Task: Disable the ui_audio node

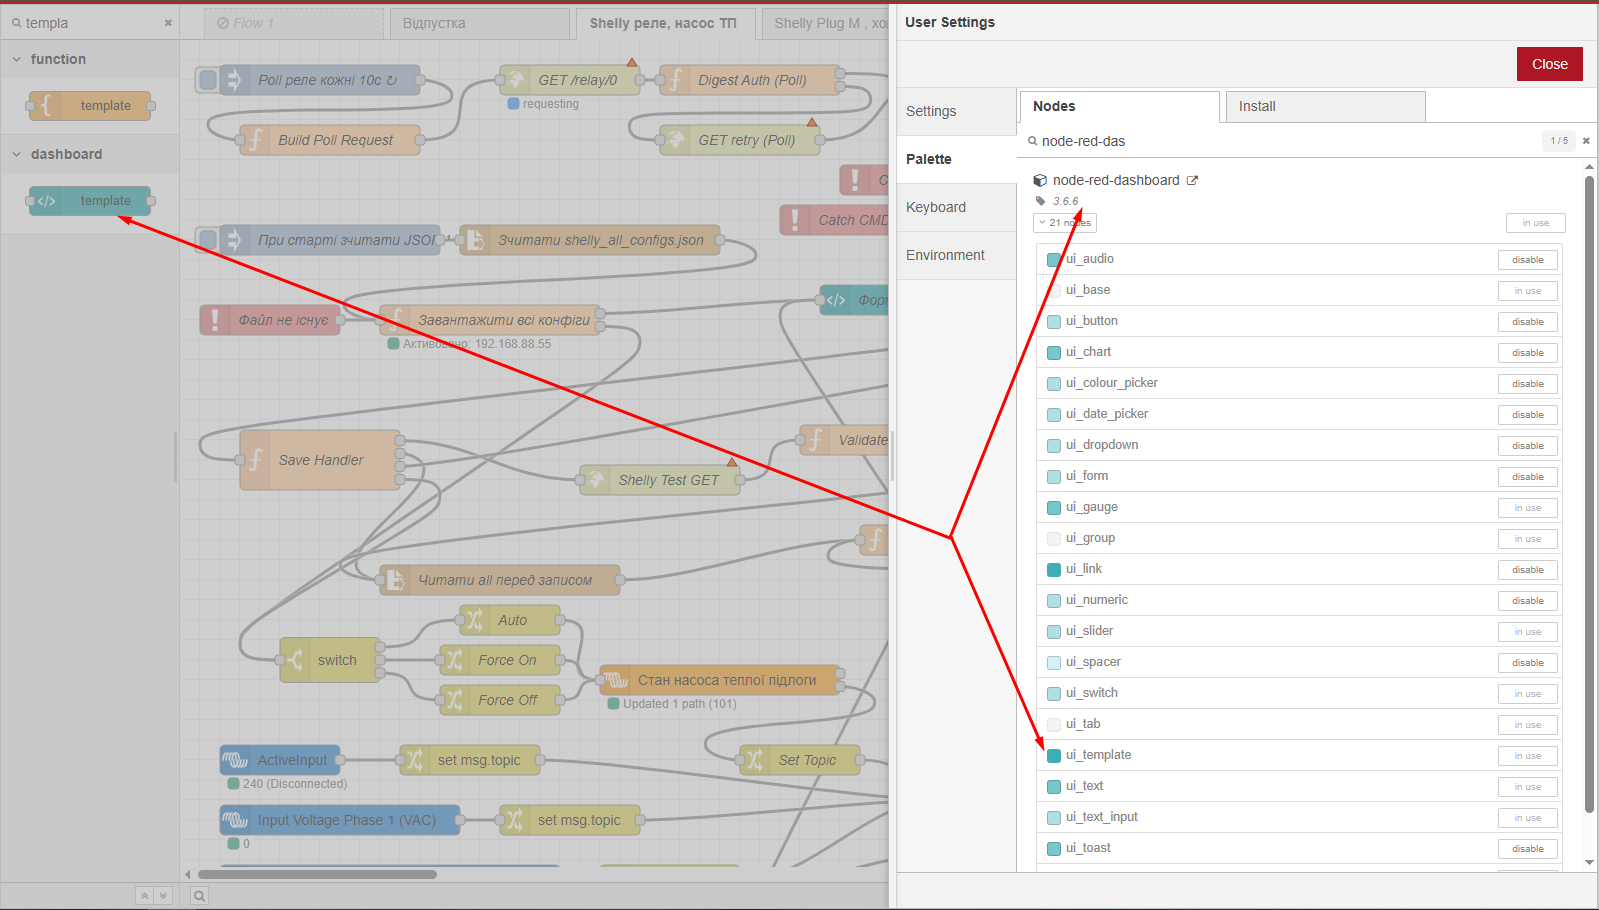Action: click(1527, 260)
